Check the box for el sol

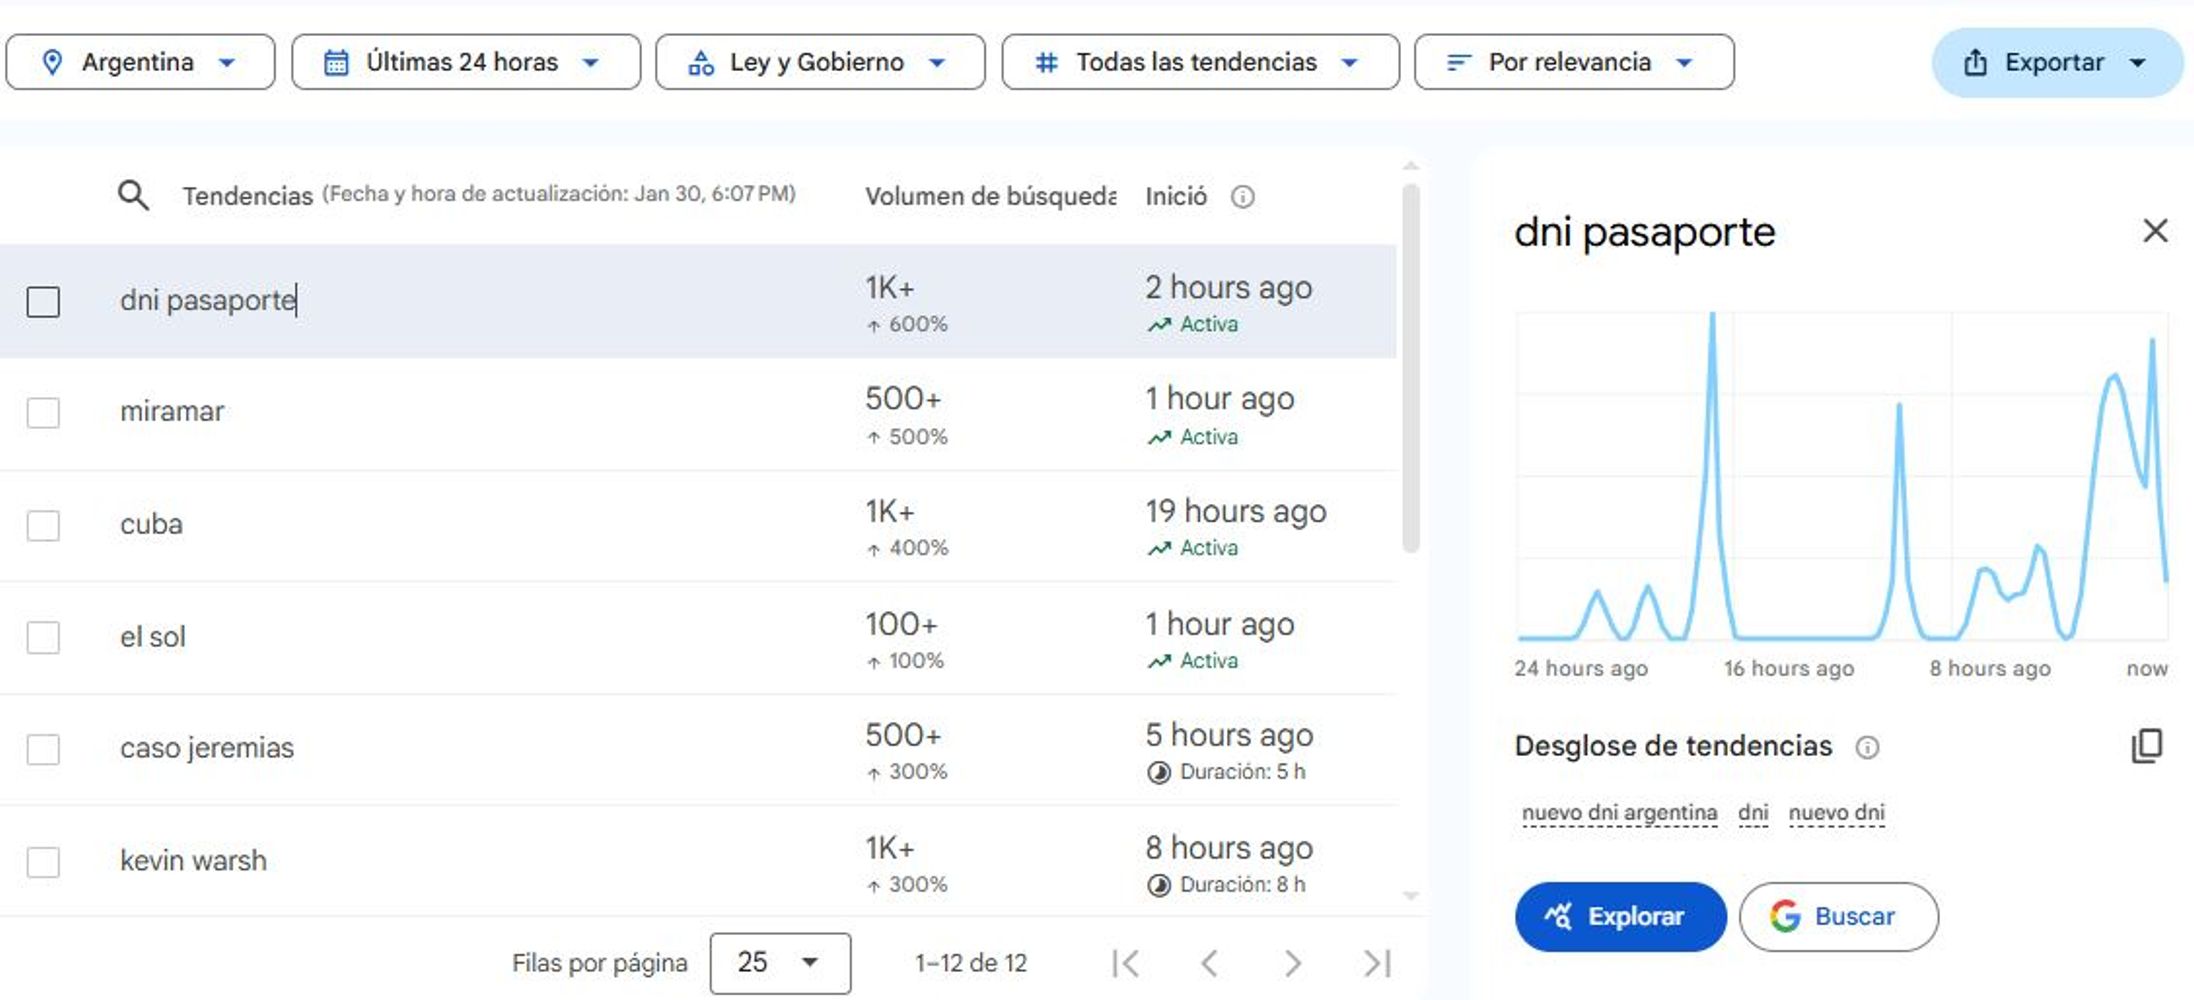pyautogui.click(x=43, y=637)
